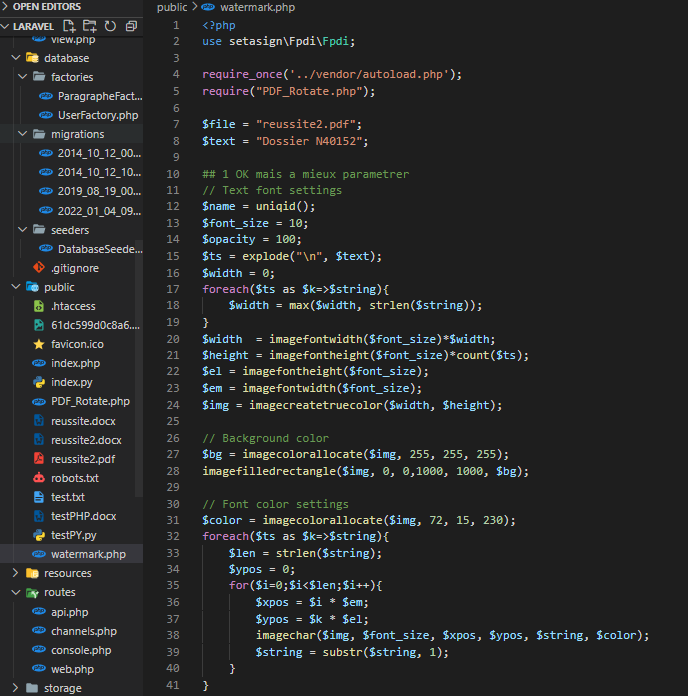Screen dimensions: 688x696
Task: Collapse the routes folder
Action: pyautogui.click(x=16, y=592)
